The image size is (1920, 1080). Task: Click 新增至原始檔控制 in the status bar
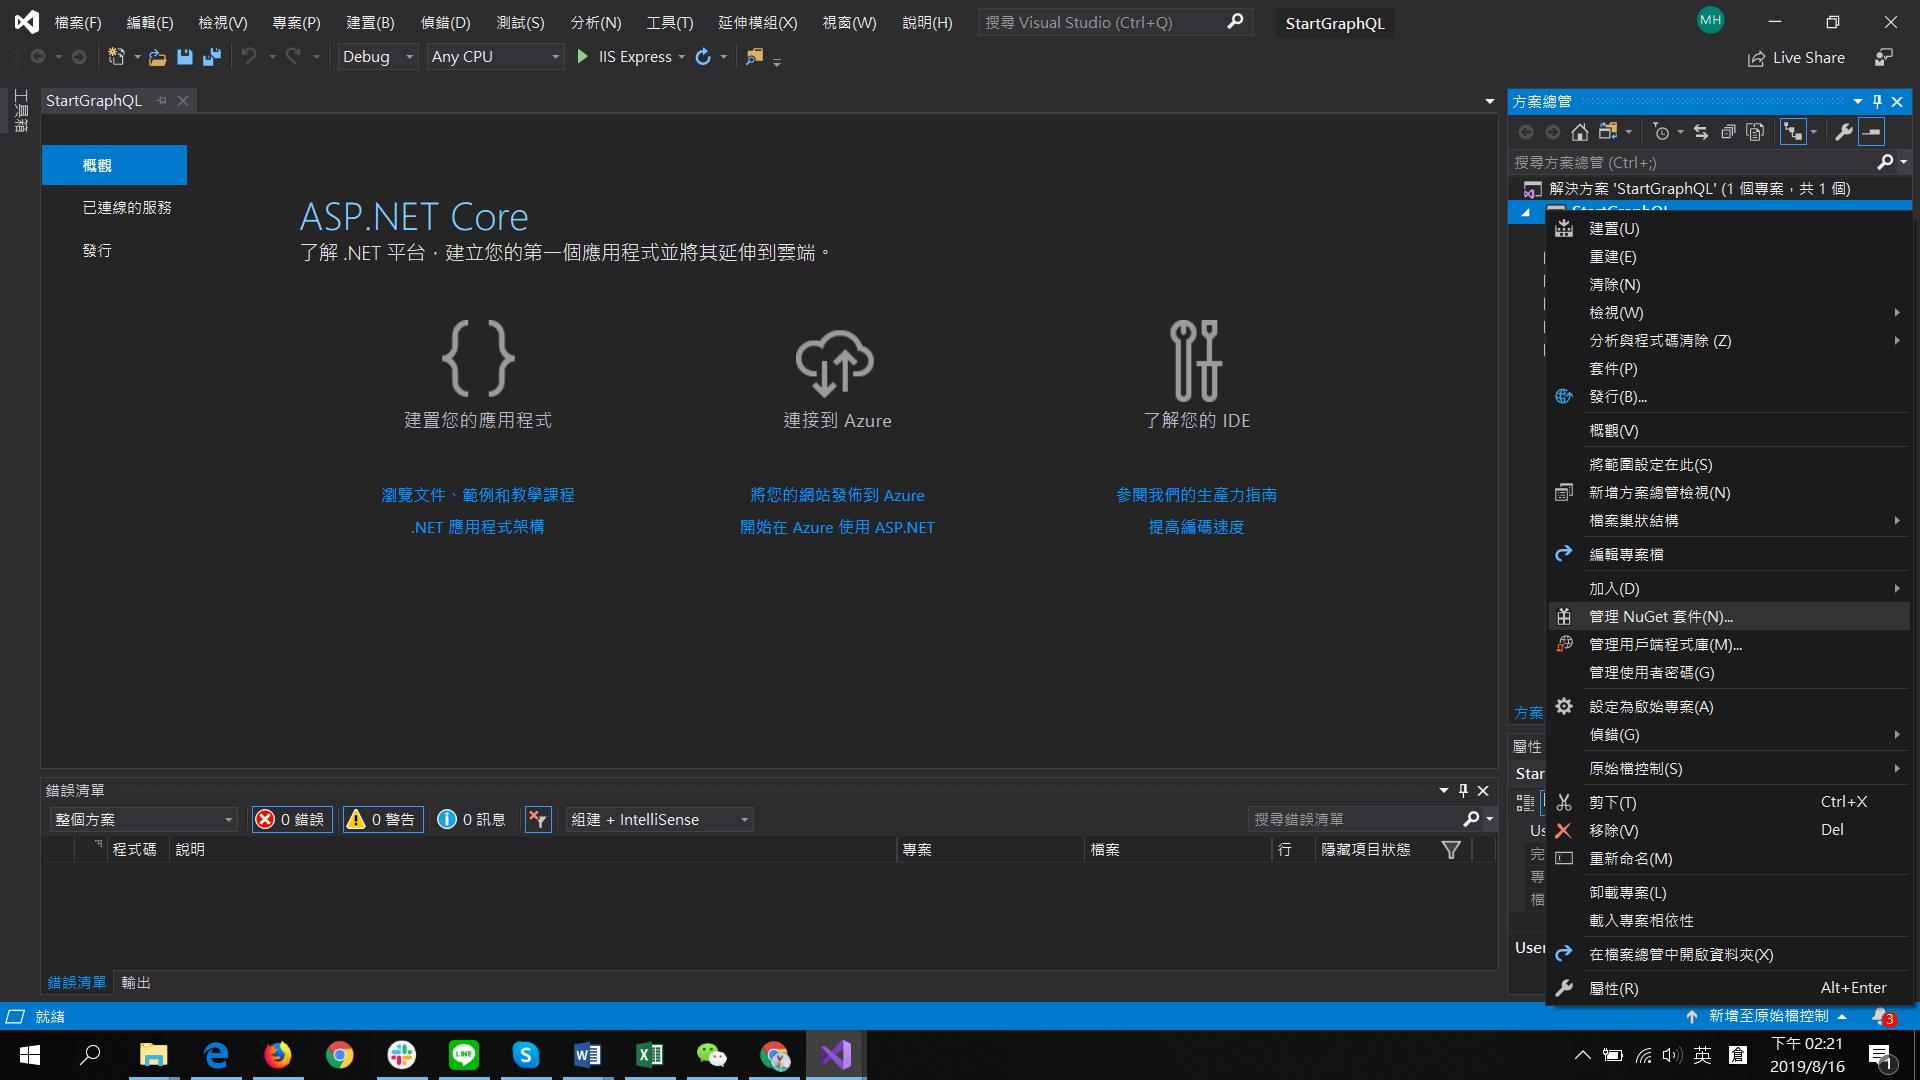(1766, 1016)
